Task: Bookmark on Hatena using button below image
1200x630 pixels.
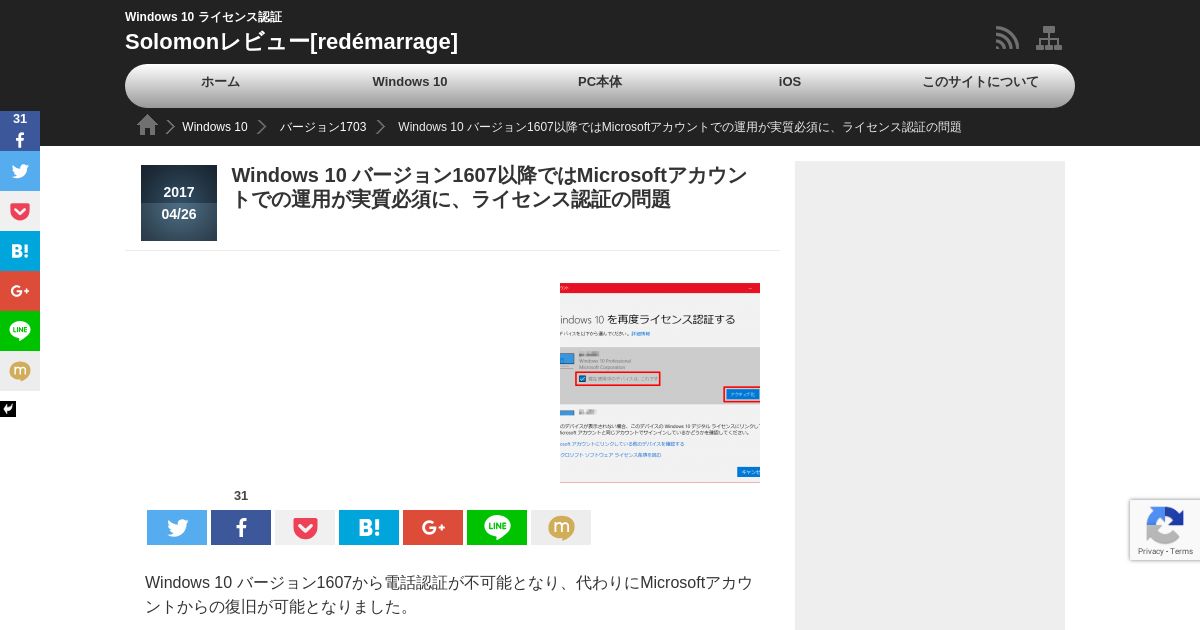Action: tap(369, 528)
